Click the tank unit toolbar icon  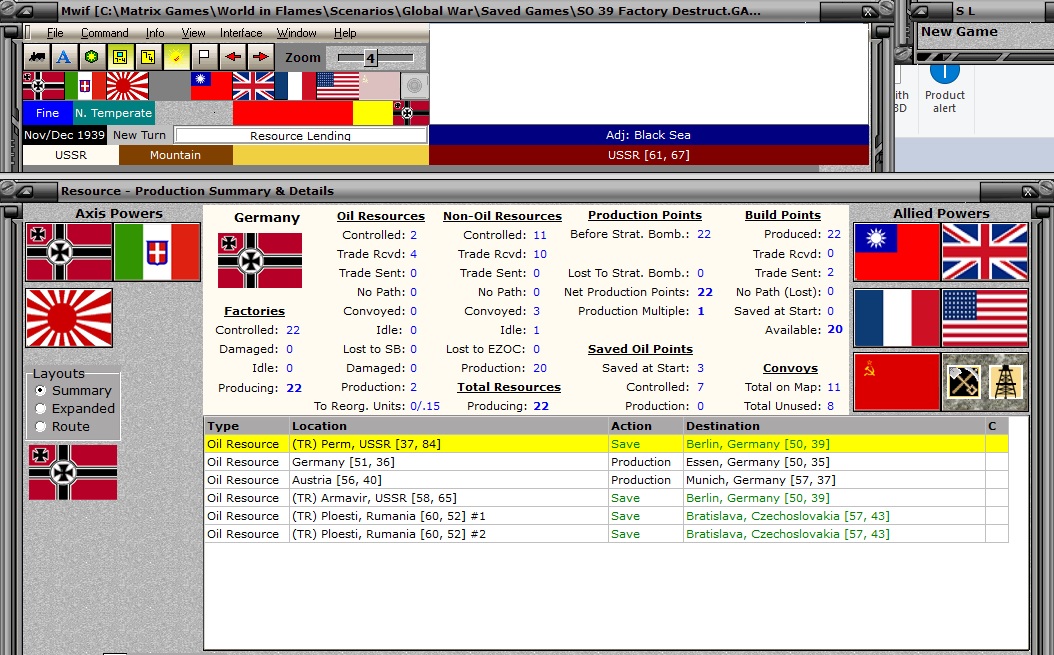[37, 57]
